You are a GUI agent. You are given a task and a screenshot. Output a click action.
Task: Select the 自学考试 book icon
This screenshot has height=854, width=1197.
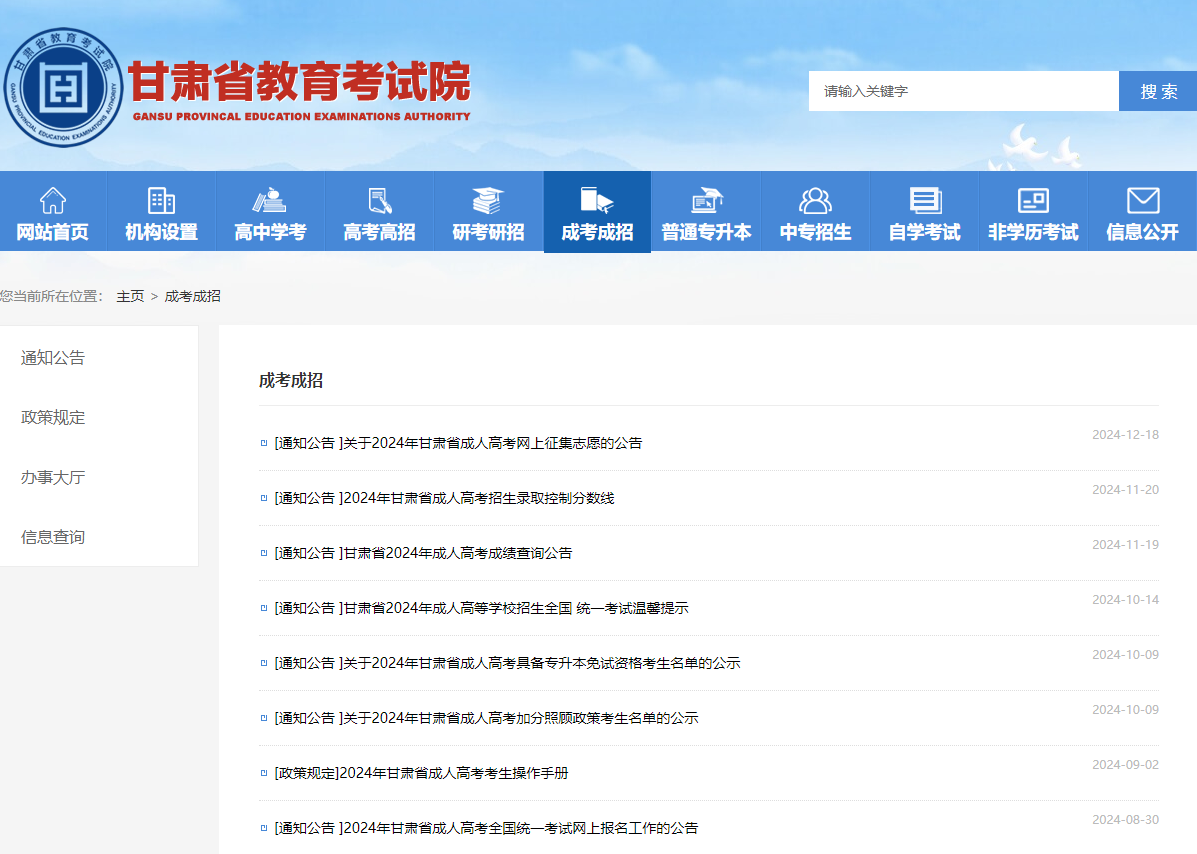pyautogui.click(x=924, y=198)
